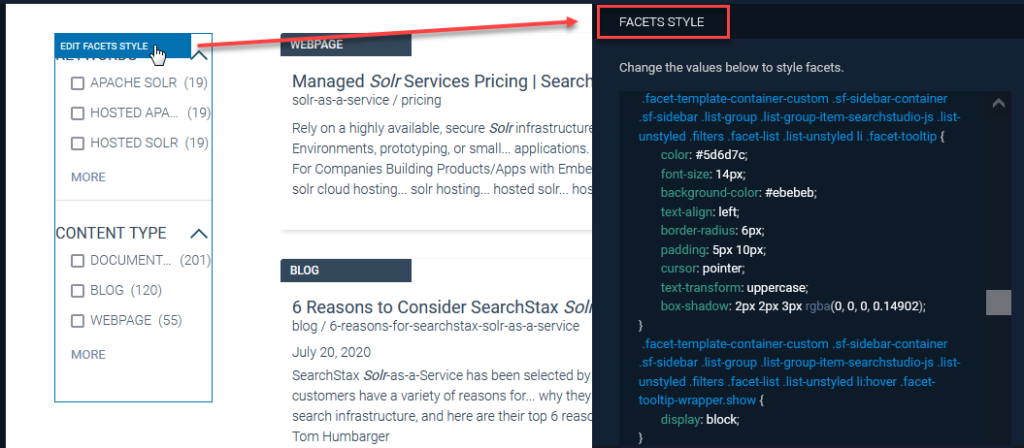Click the July 20, 2020 date
Image resolution: width=1024 pixels, height=448 pixels.
tap(331, 353)
